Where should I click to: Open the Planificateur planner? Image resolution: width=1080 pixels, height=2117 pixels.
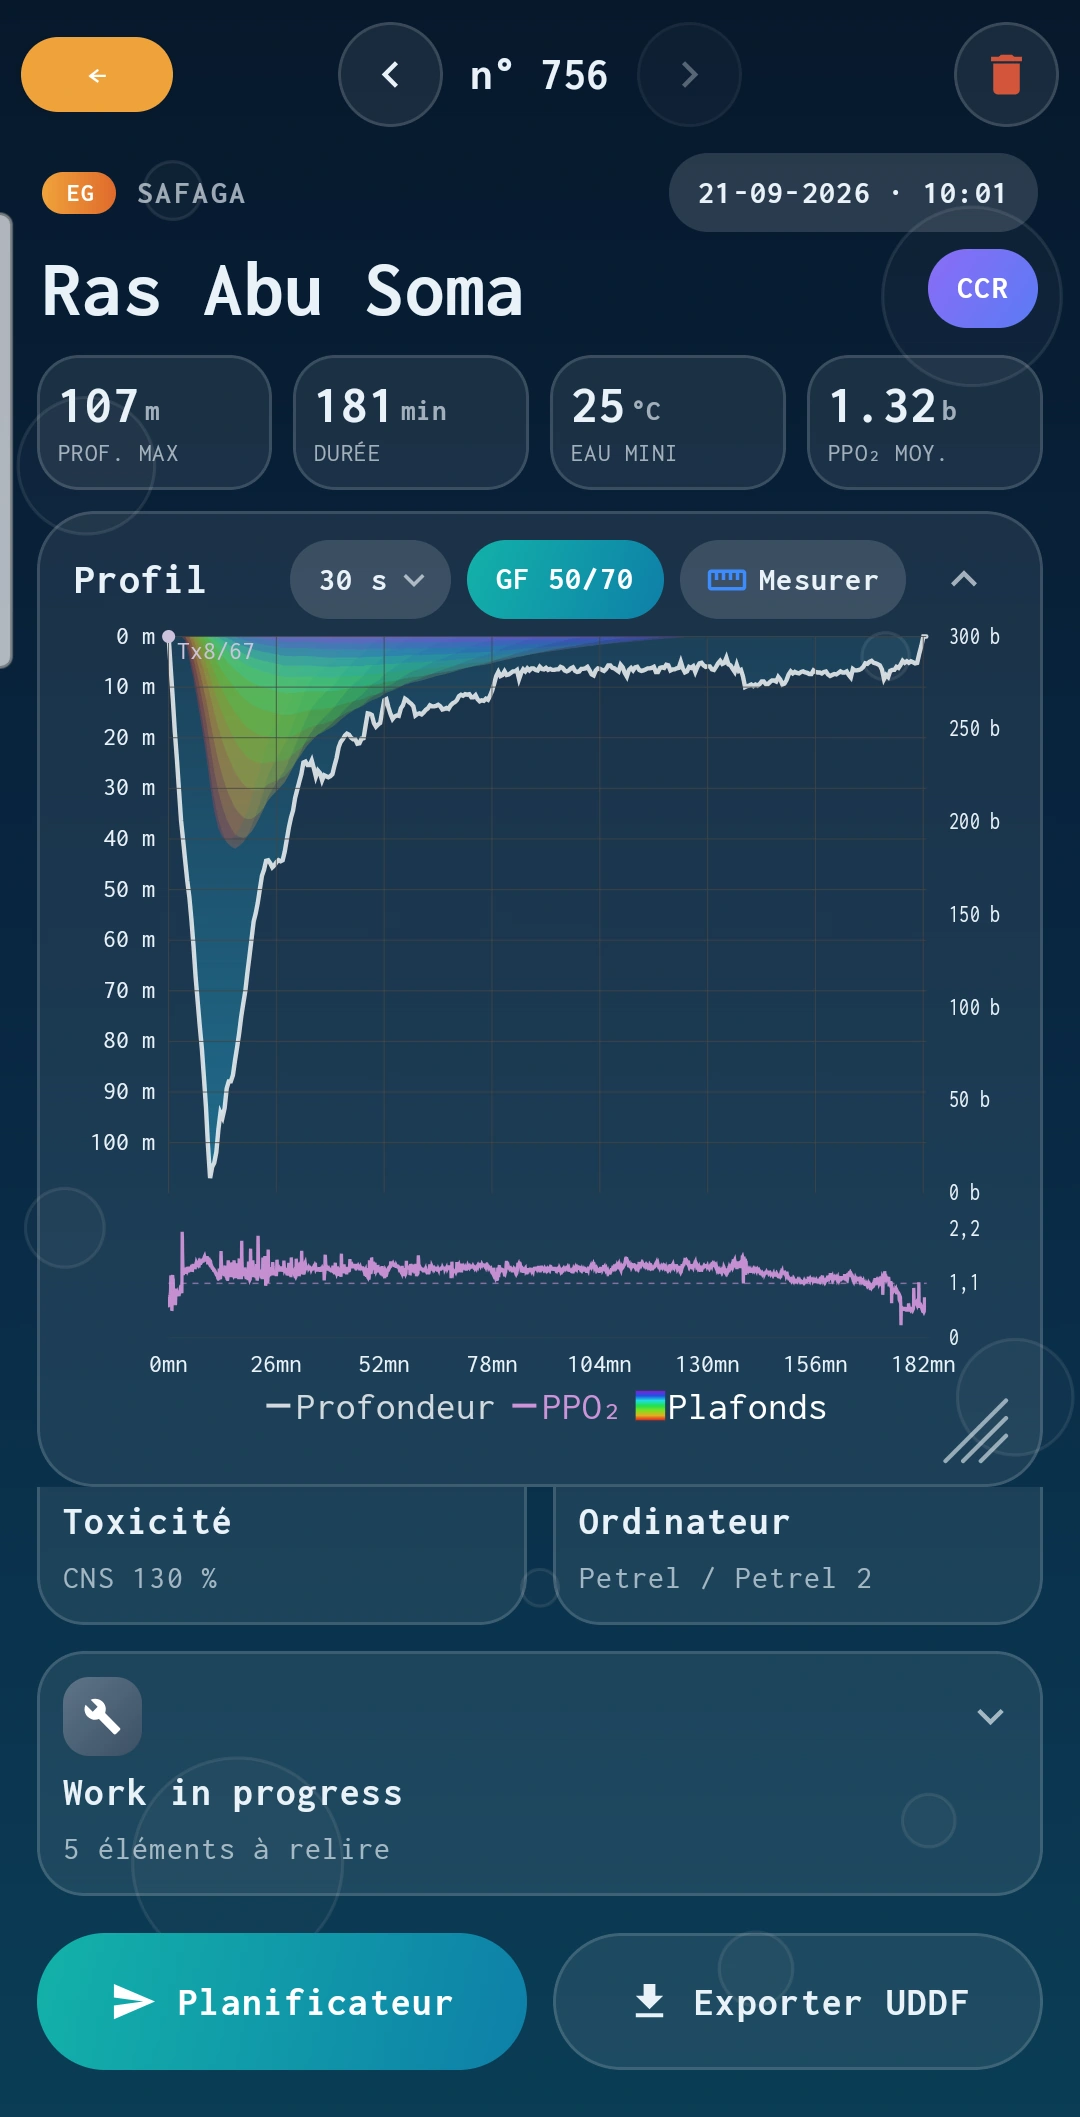click(x=282, y=2001)
